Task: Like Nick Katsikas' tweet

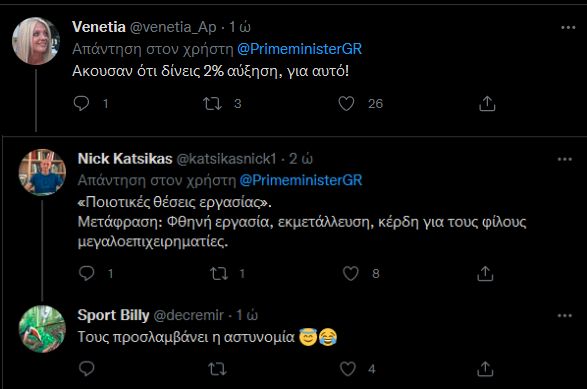Action: [351, 274]
